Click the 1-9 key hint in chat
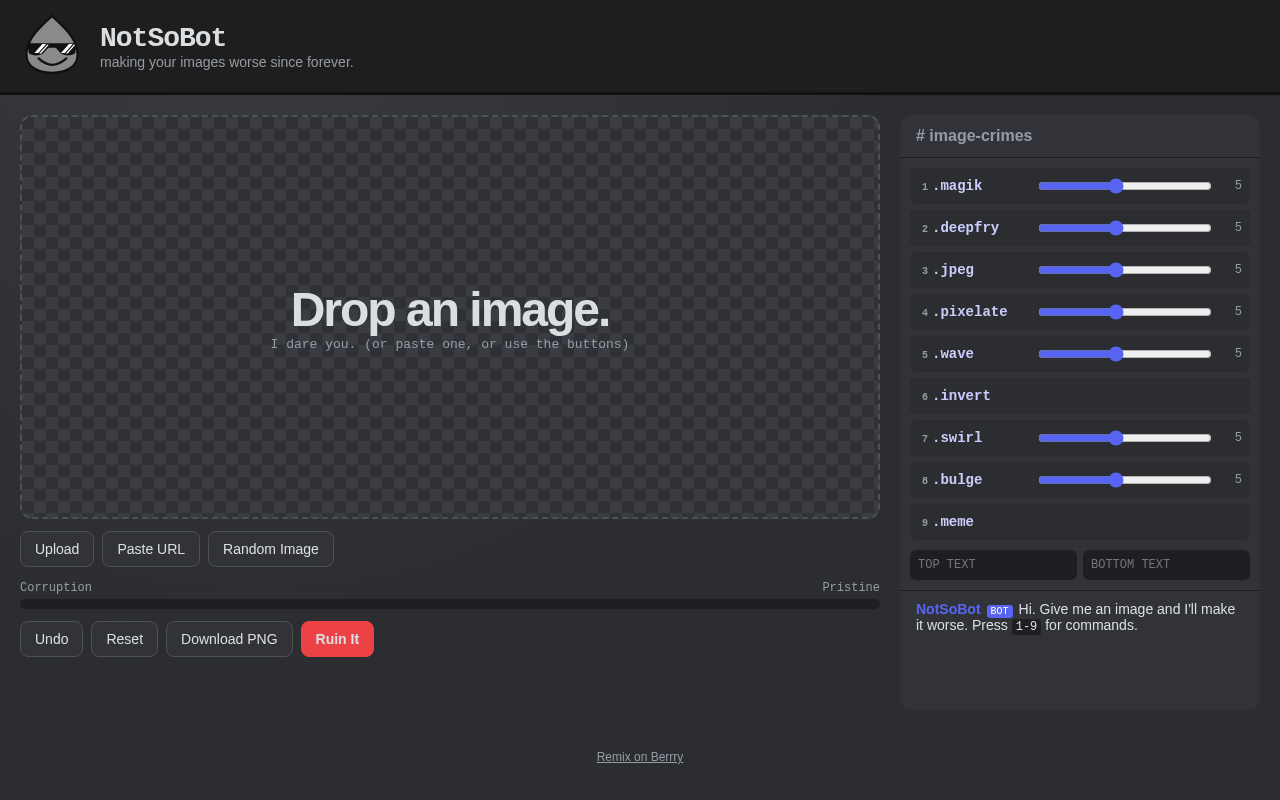This screenshot has width=1280, height=800. click(x=1026, y=626)
